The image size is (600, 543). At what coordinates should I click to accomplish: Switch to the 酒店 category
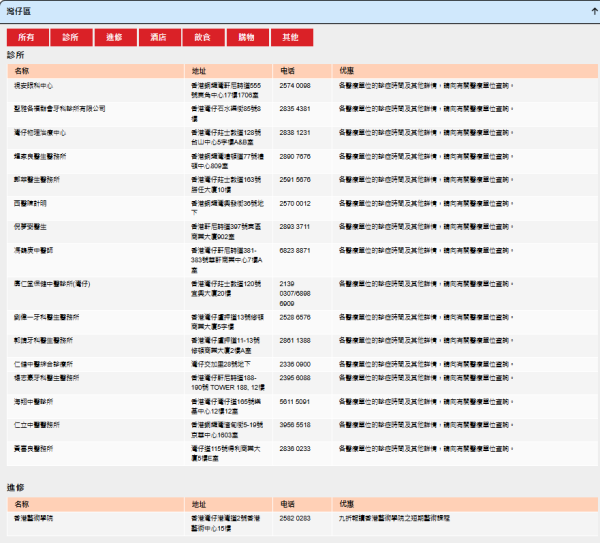[x=158, y=37]
